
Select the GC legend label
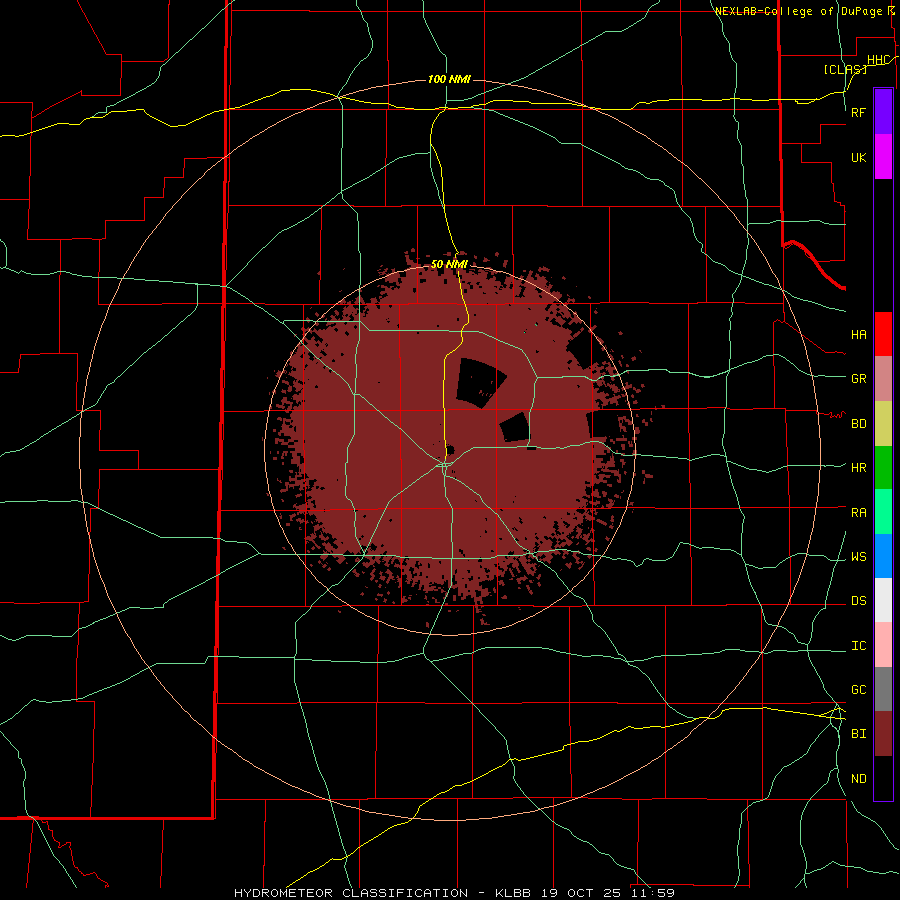coord(859,690)
